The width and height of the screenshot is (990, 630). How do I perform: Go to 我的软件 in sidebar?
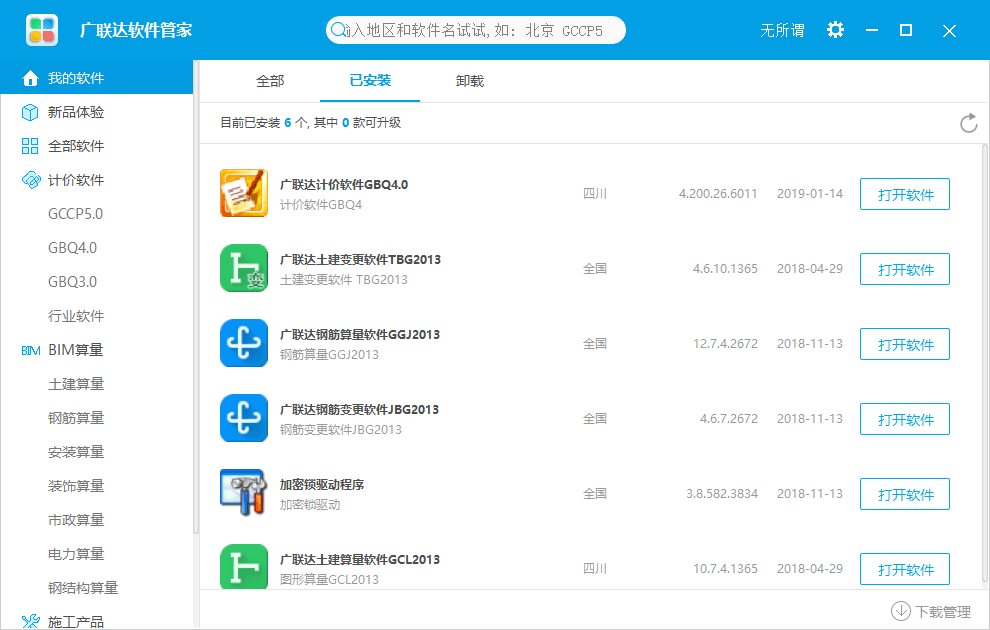(x=97, y=78)
